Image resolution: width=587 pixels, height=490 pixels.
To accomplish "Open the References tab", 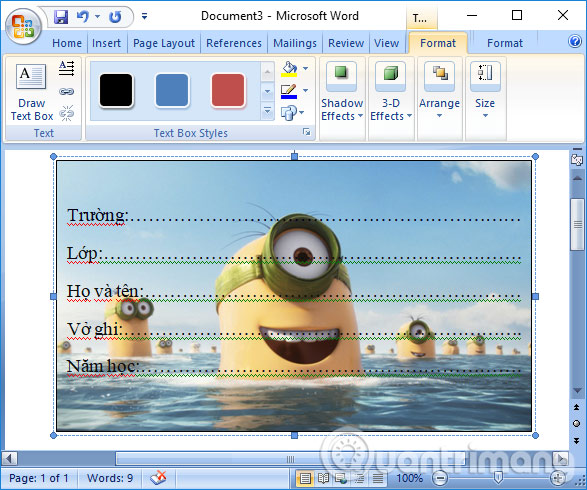I will [x=234, y=43].
